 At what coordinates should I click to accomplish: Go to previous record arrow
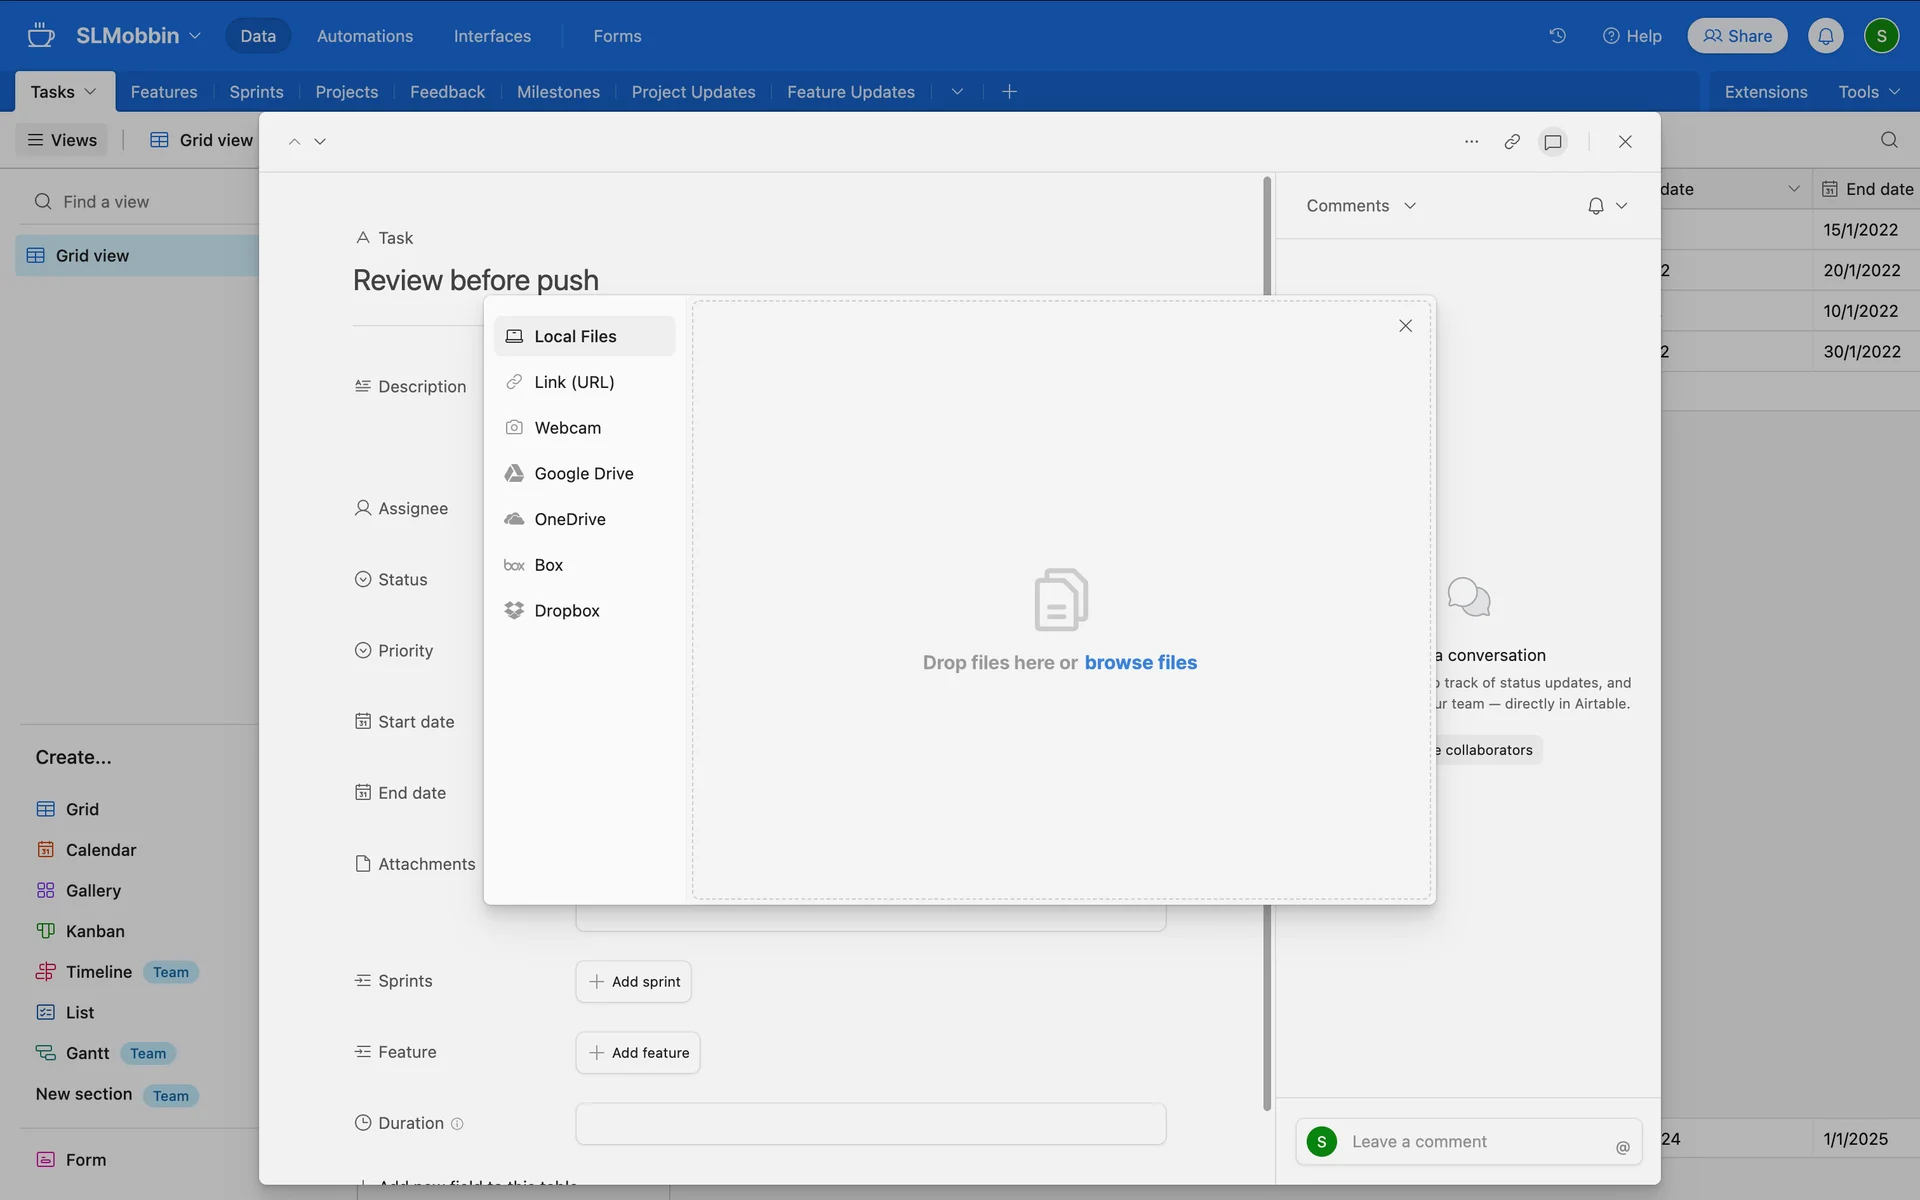tap(294, 141)
